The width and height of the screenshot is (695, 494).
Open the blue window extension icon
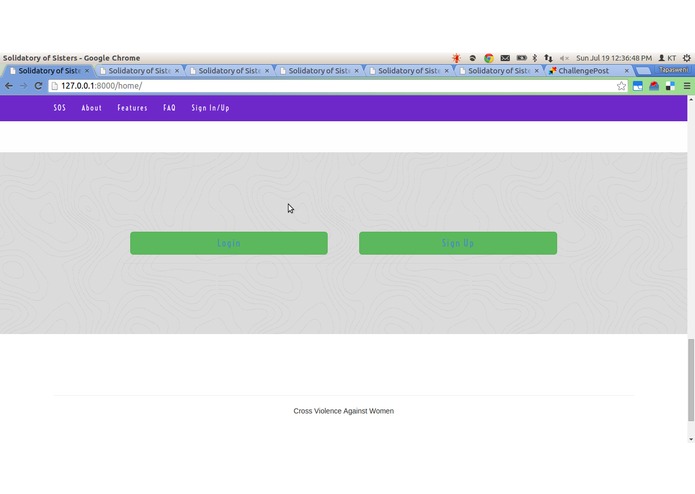pos(638,86)
